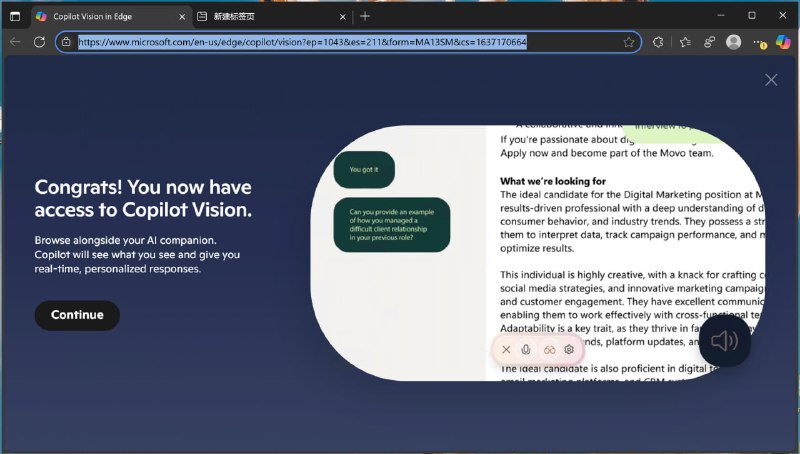Select the Copilot Vision in Edge tab
The image size is (800, 454).
(x=100, y=16)
